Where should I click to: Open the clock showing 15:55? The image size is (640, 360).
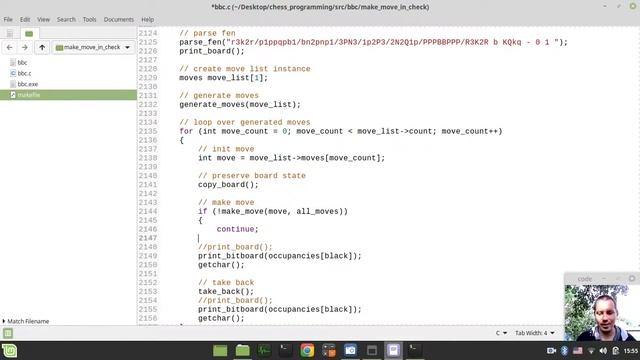[631, 351]
